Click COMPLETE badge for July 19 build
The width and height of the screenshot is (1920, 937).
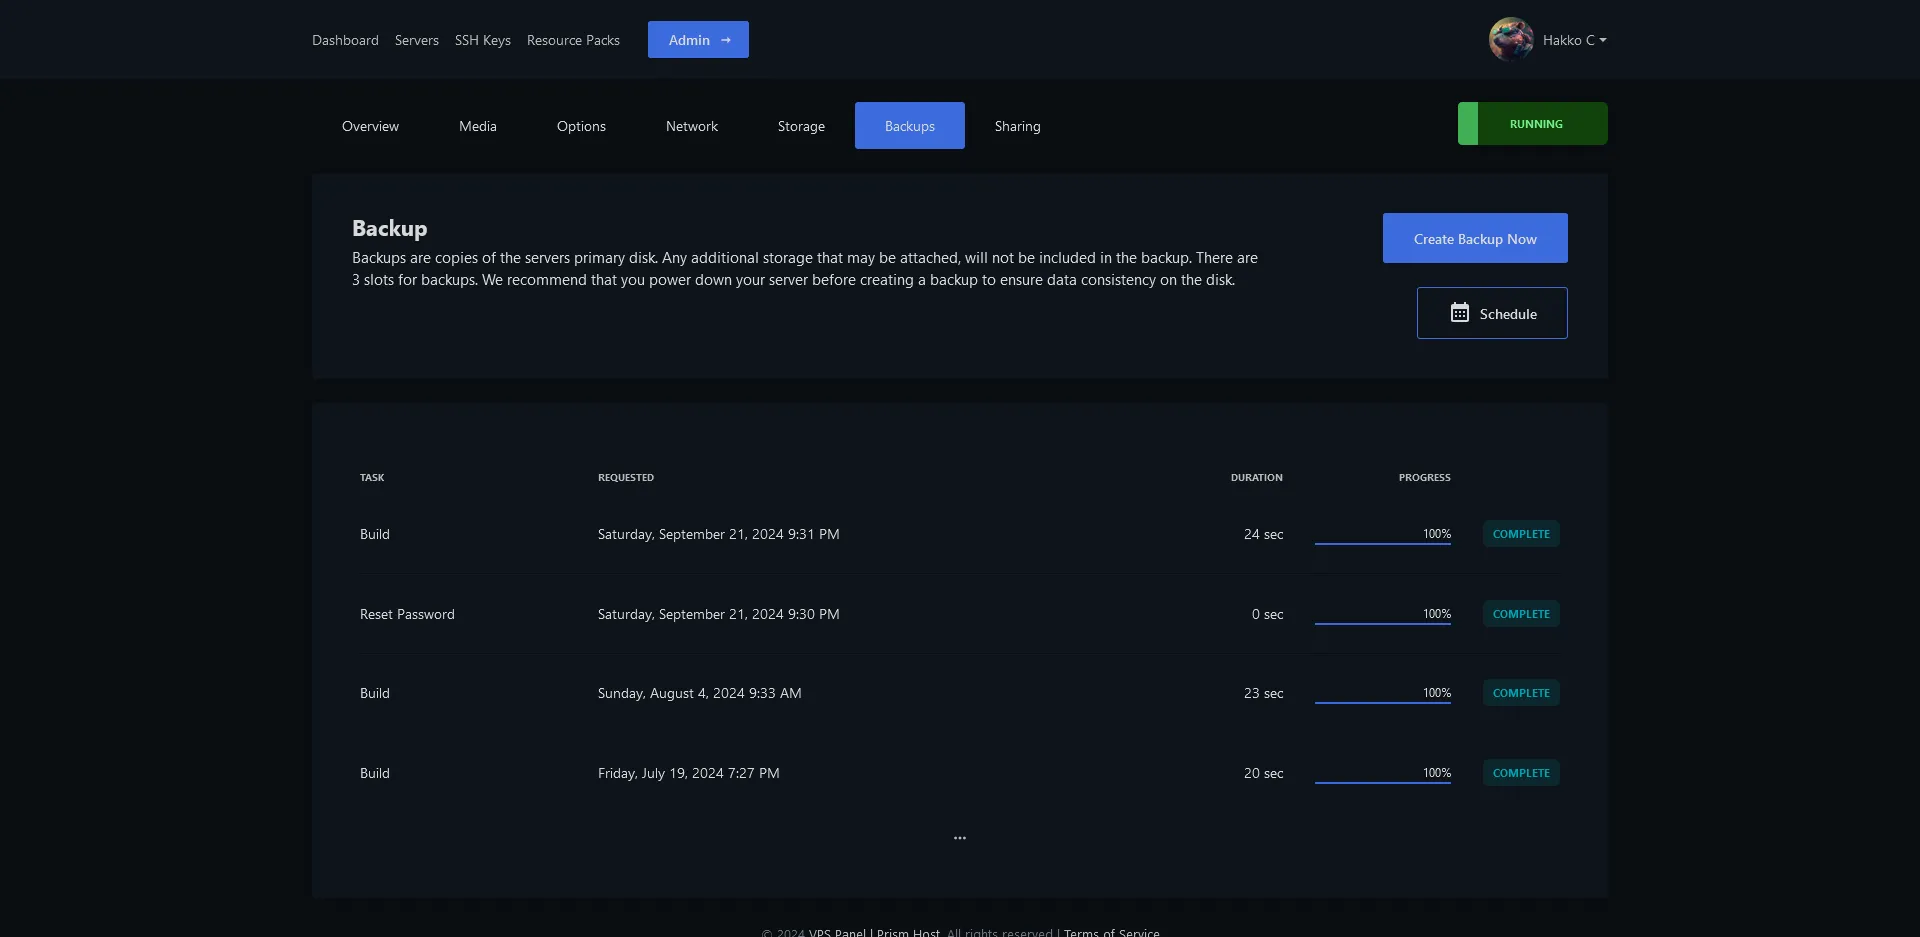tap(1520, 773)
